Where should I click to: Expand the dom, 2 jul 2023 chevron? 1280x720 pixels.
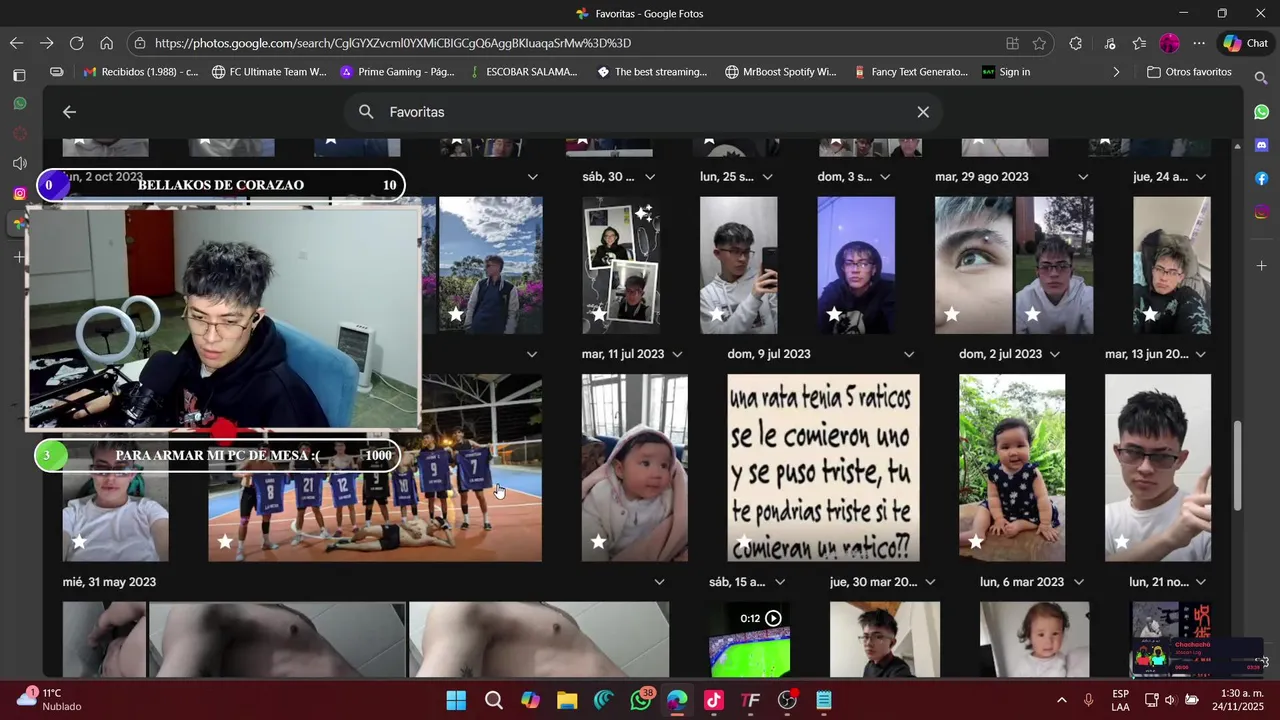(x=1055, y=354)
